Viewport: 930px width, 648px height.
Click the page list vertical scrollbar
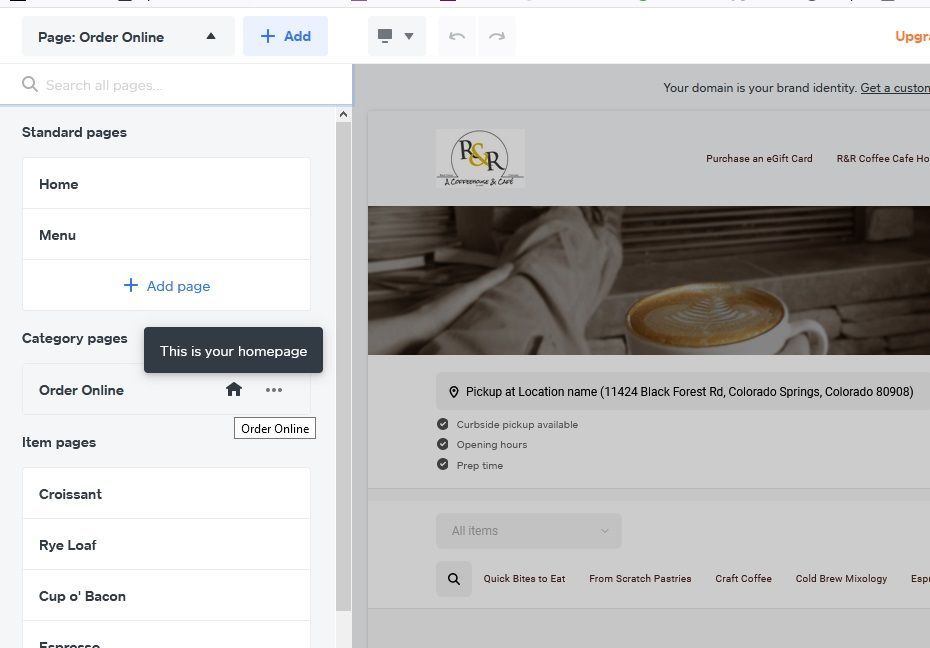(343, 360)
